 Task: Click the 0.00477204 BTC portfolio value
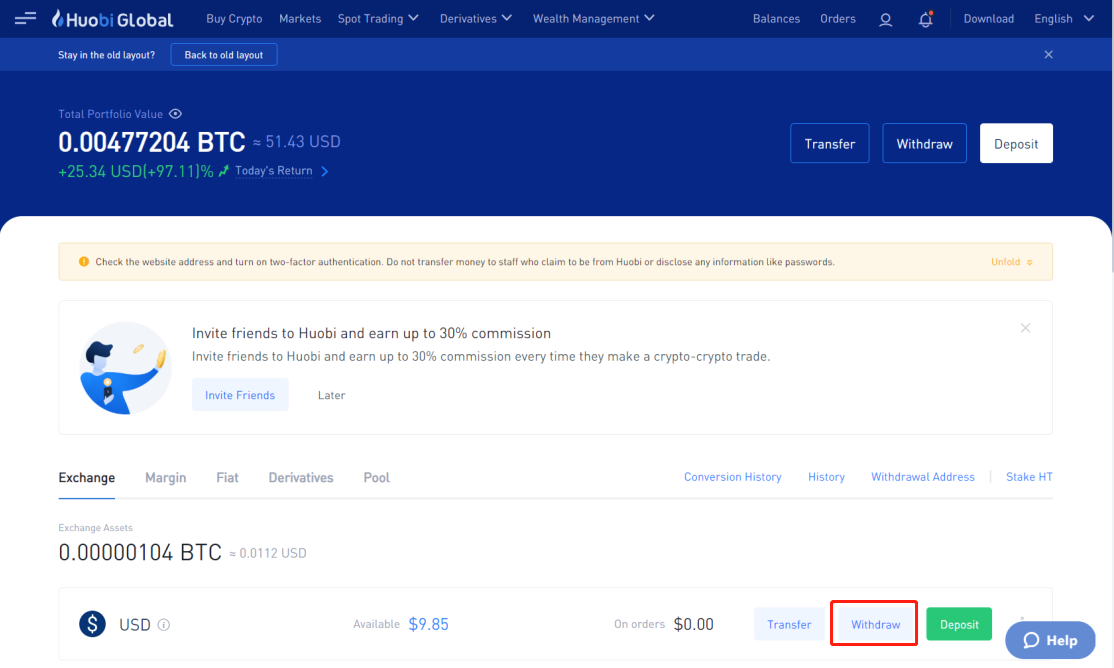point(151,142)
